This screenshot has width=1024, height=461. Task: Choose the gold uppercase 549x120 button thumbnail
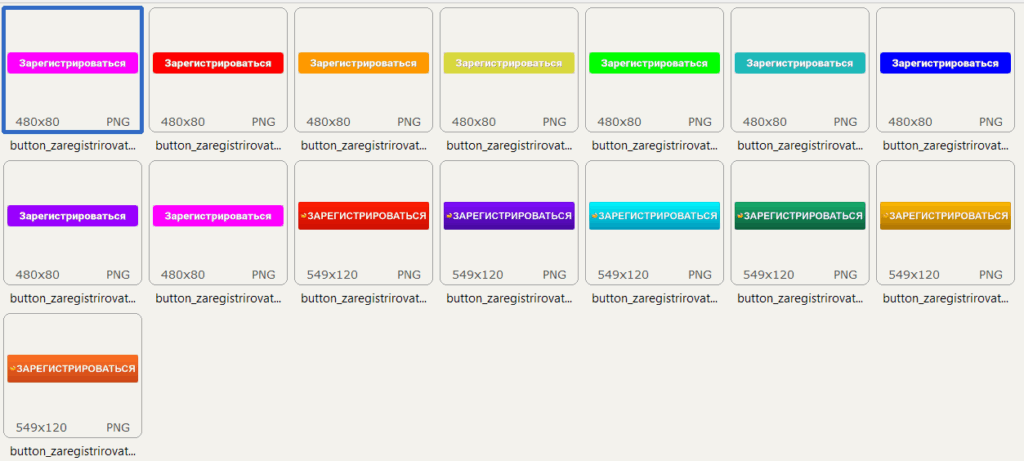(x=945, y=216)
